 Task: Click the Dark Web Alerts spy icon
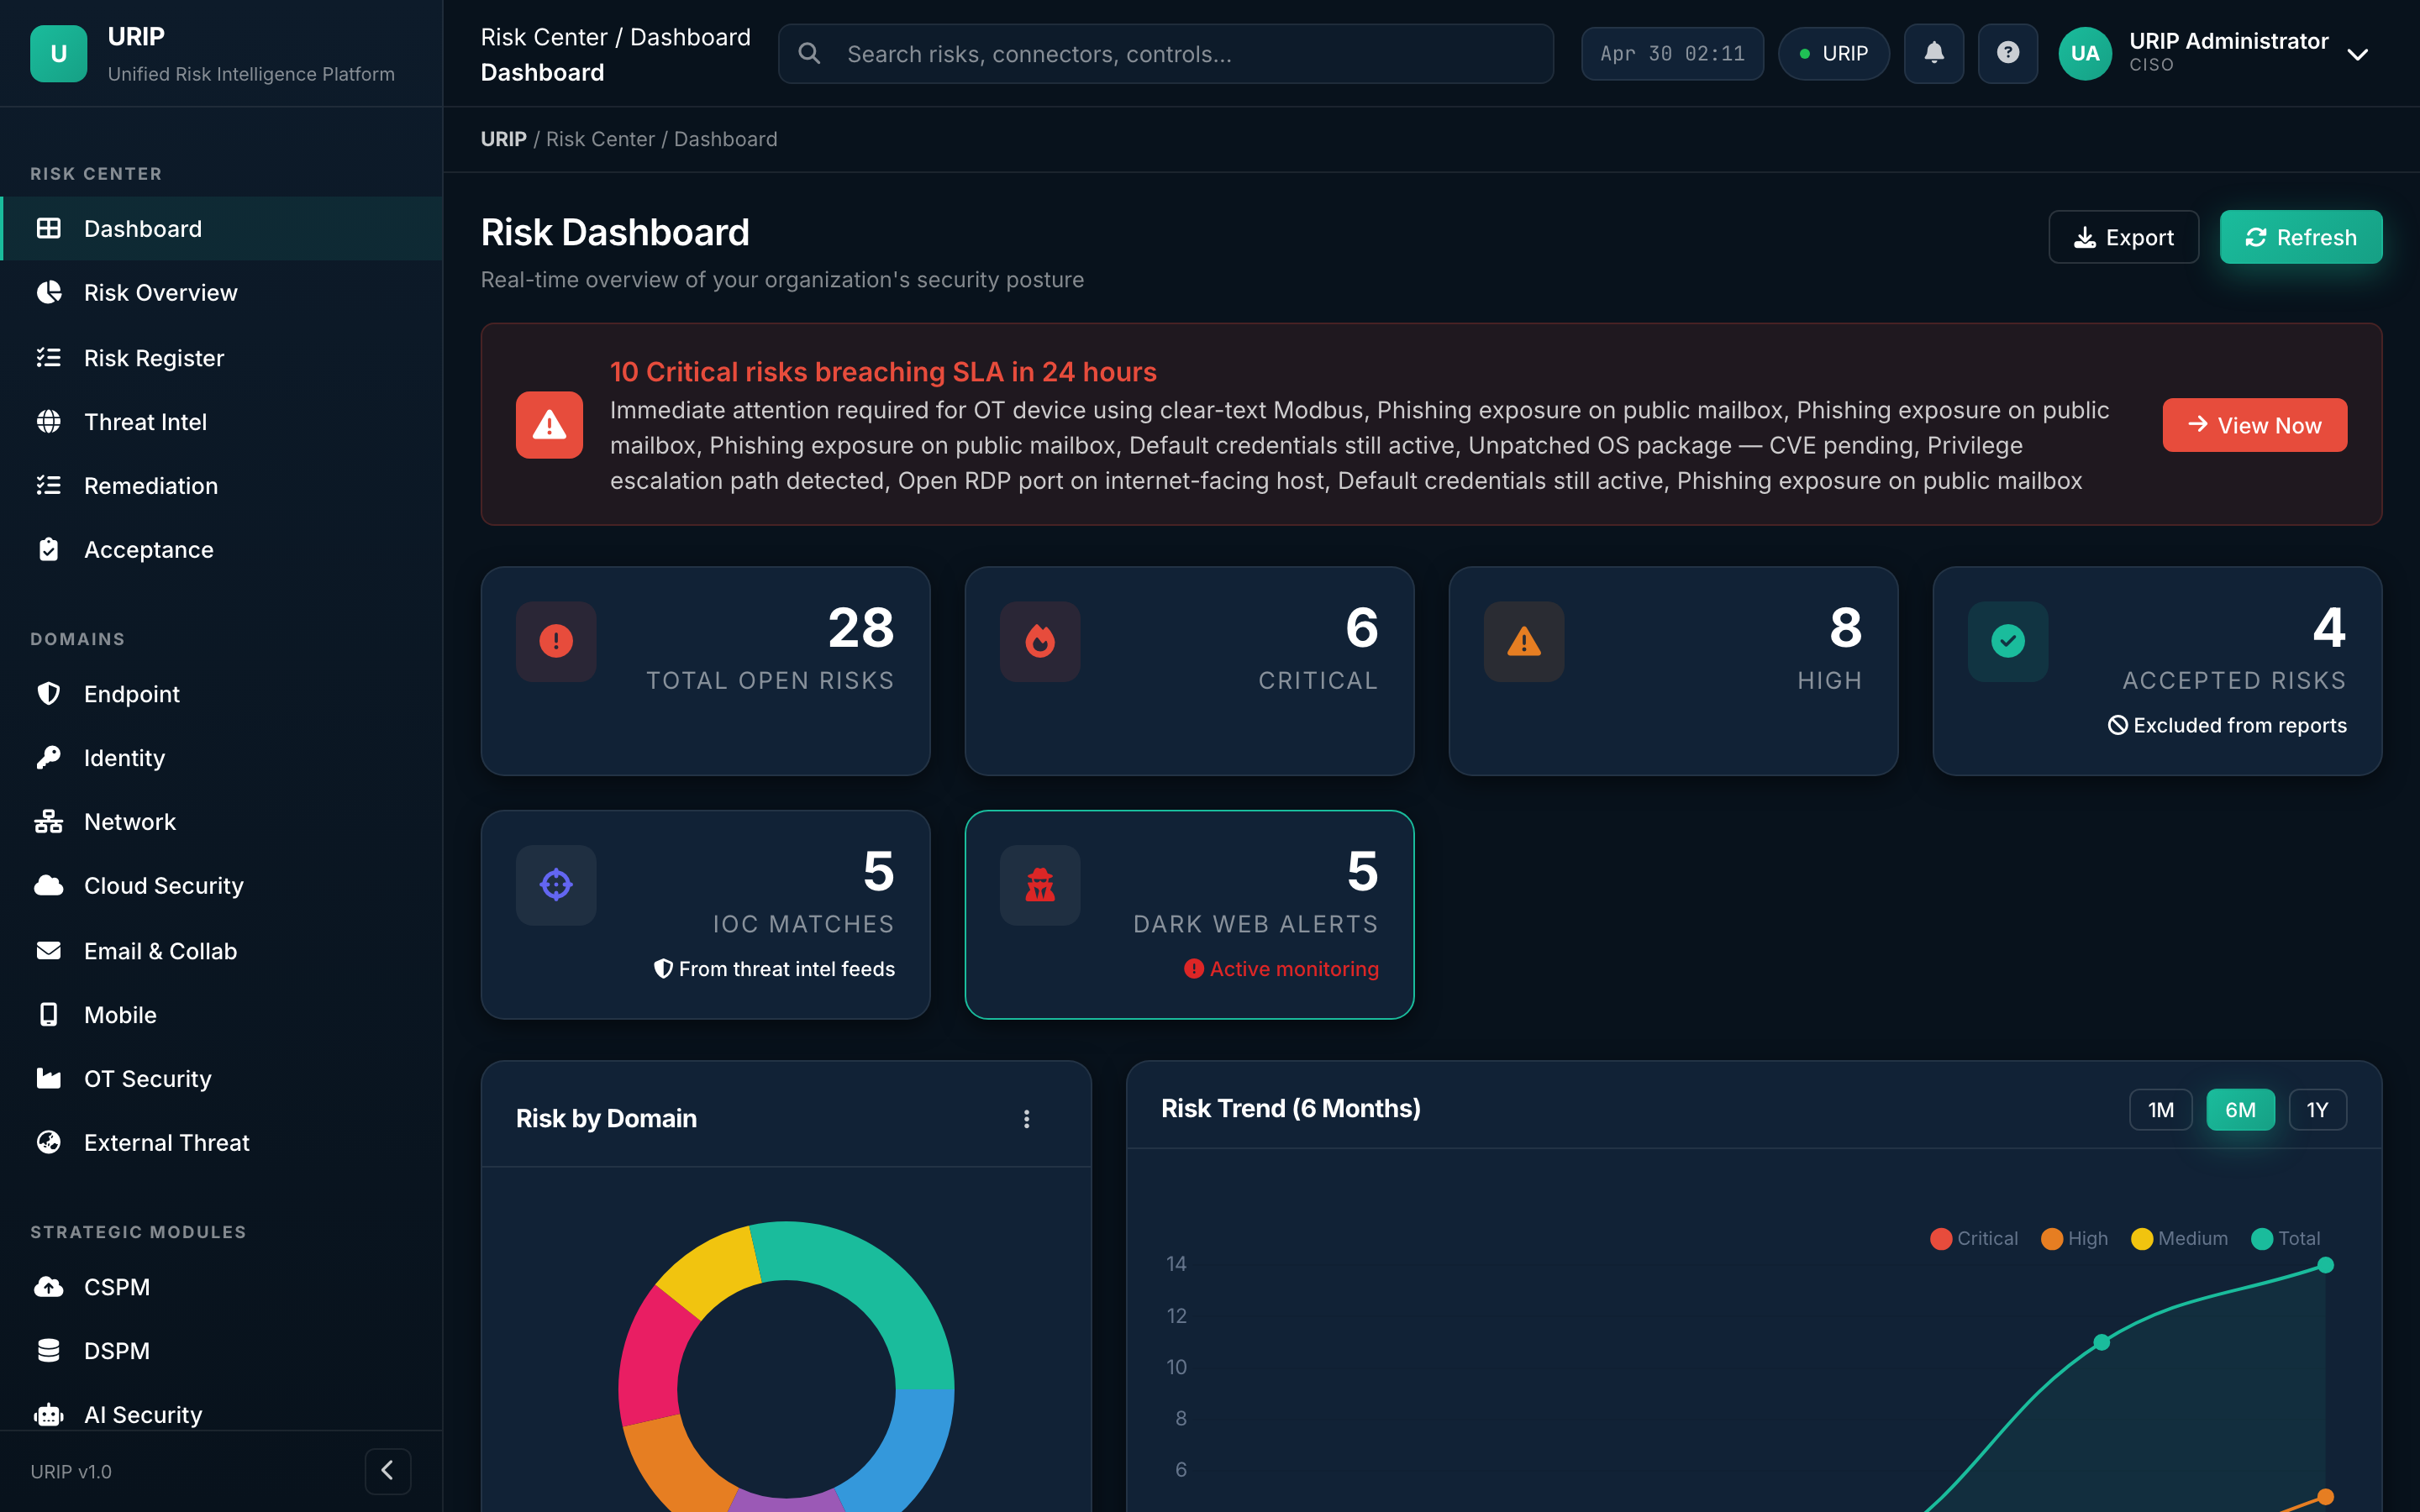coord(1040,885)
